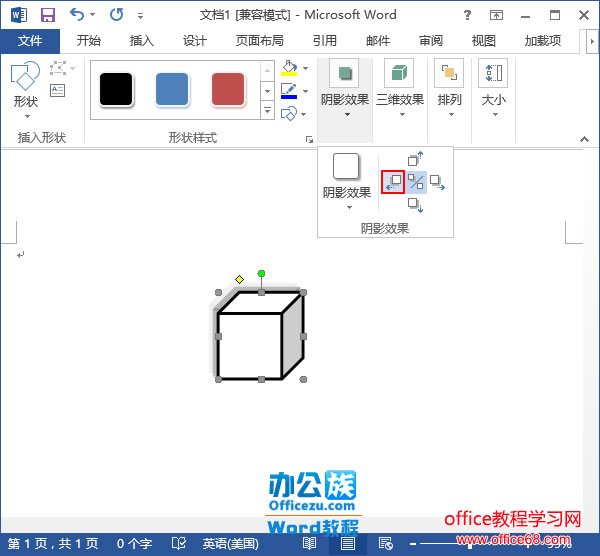Screen dimensions: 600x556
Task: Switch to the 开始 tab
Action: 88,41
